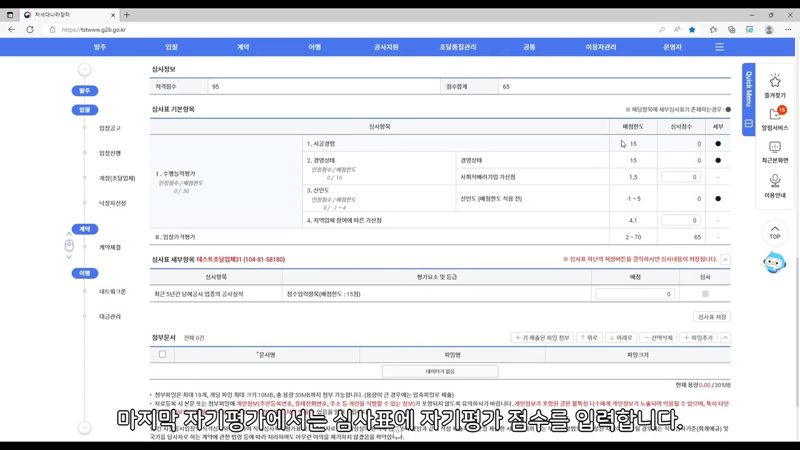Select 낙찰자선정 in left sidebar
This screenshot has width=800, height=450.
coord(112,203)
